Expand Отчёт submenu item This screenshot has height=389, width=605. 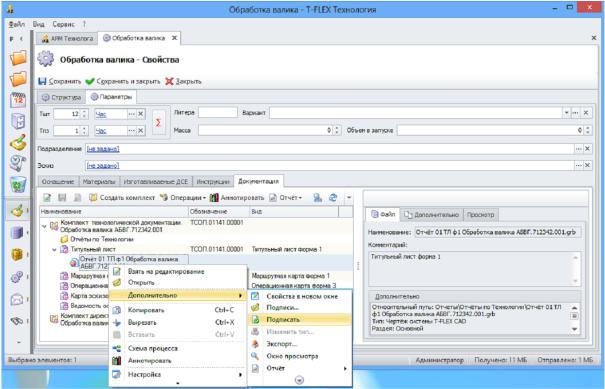click(300, 368)
